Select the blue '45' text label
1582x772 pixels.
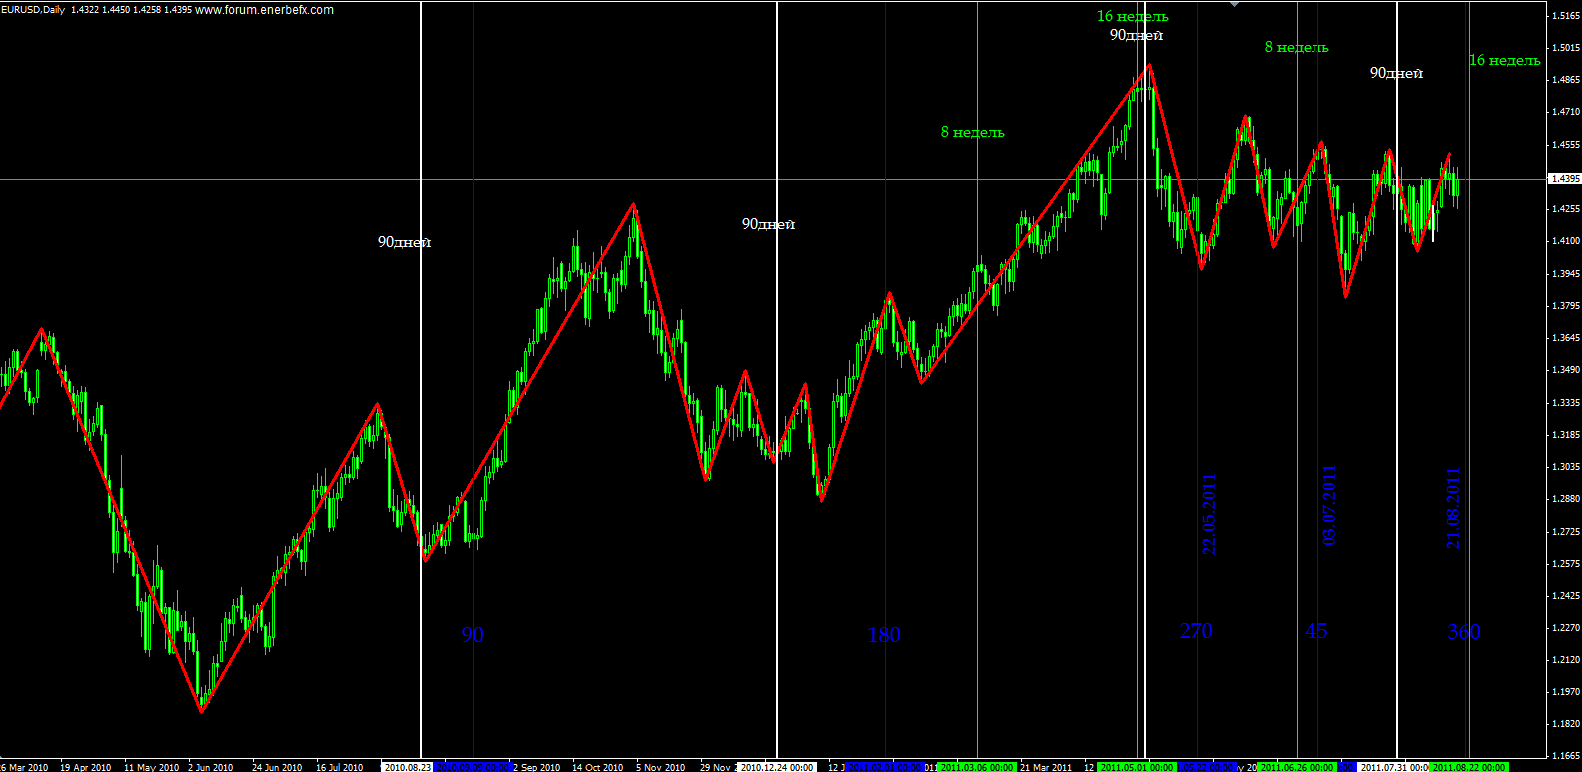click(1316, 631)
